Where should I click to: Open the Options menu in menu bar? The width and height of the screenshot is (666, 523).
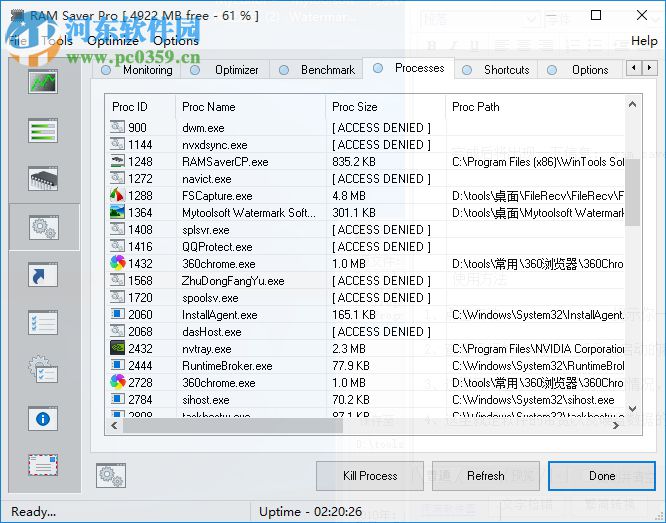point(176,41)
